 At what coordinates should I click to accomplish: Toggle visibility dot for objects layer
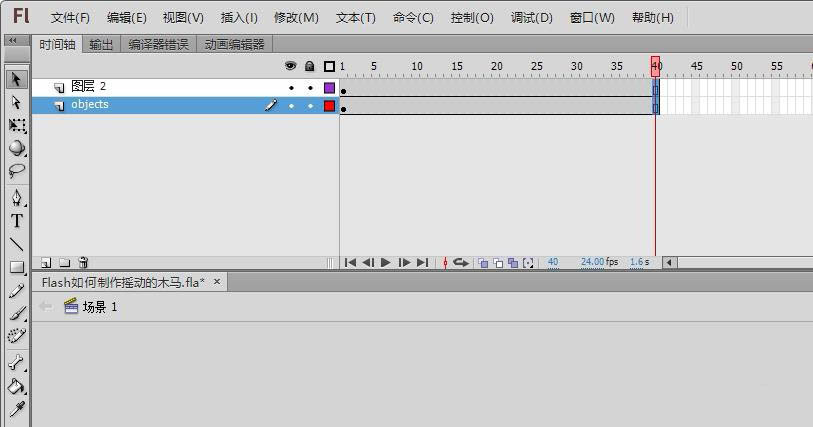(291, 106)
